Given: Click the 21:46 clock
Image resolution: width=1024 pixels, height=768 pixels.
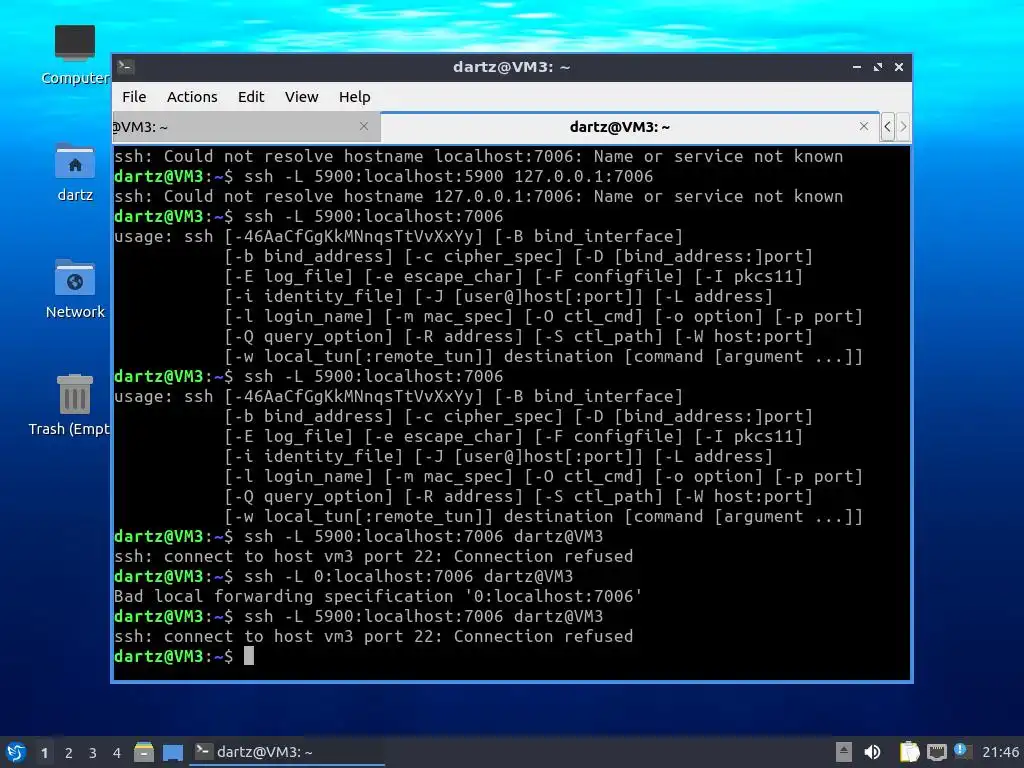Looking at the screenshot, I should tap(1000, 752).
